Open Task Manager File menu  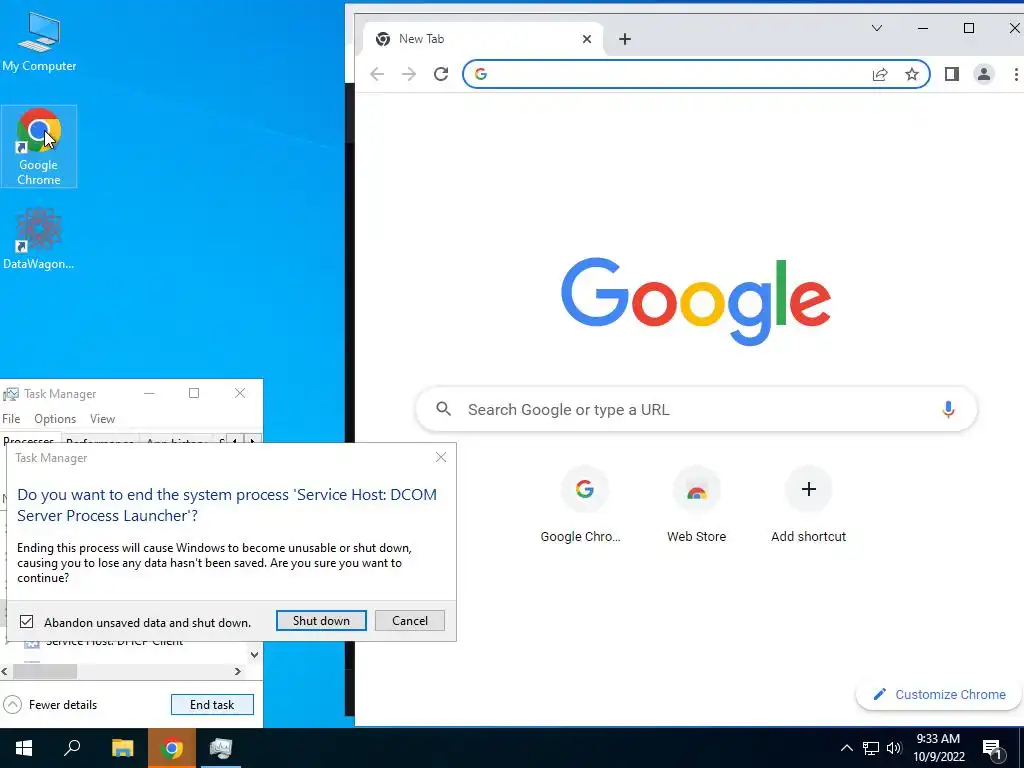click(11, 419)
